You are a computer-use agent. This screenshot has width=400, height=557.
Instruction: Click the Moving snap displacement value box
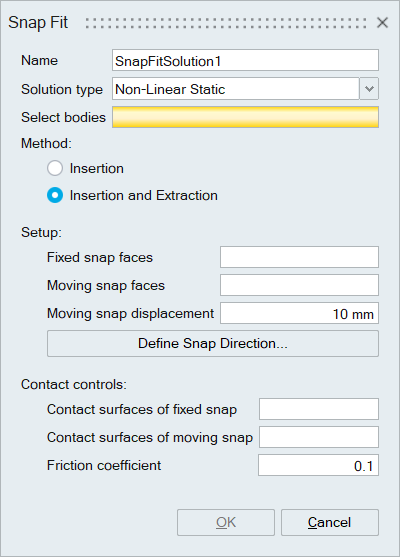pos(299,313)
